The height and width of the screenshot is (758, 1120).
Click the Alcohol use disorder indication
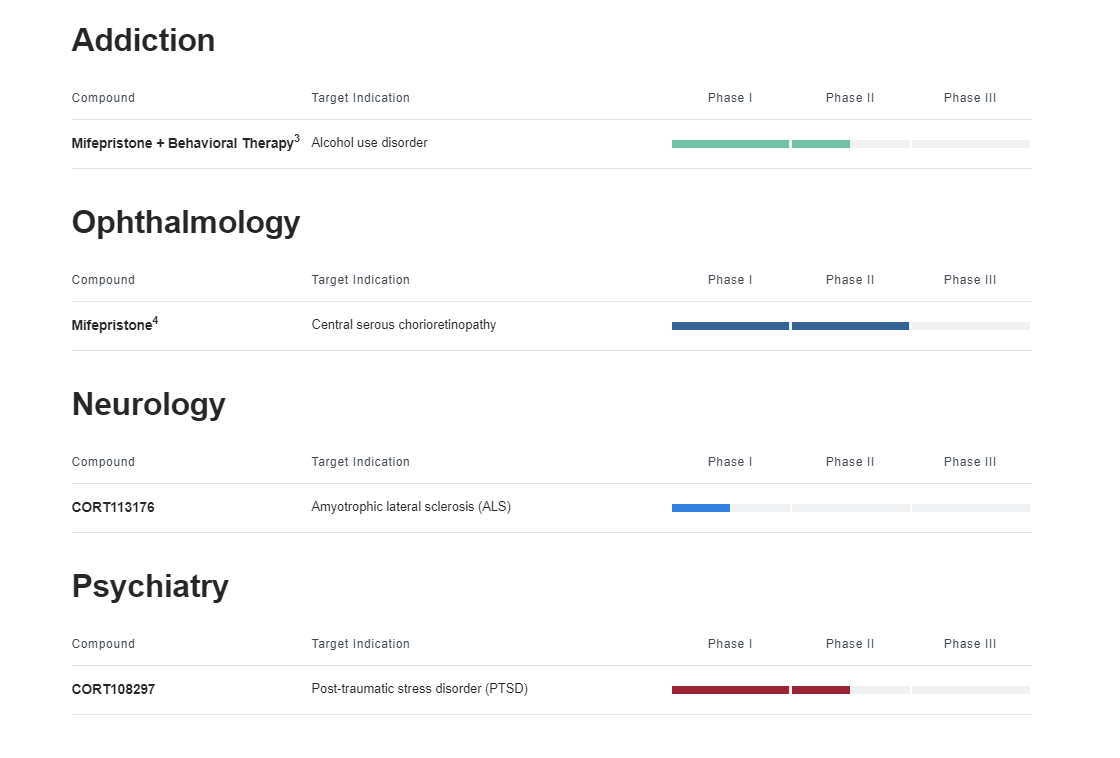tap(369, 143)
